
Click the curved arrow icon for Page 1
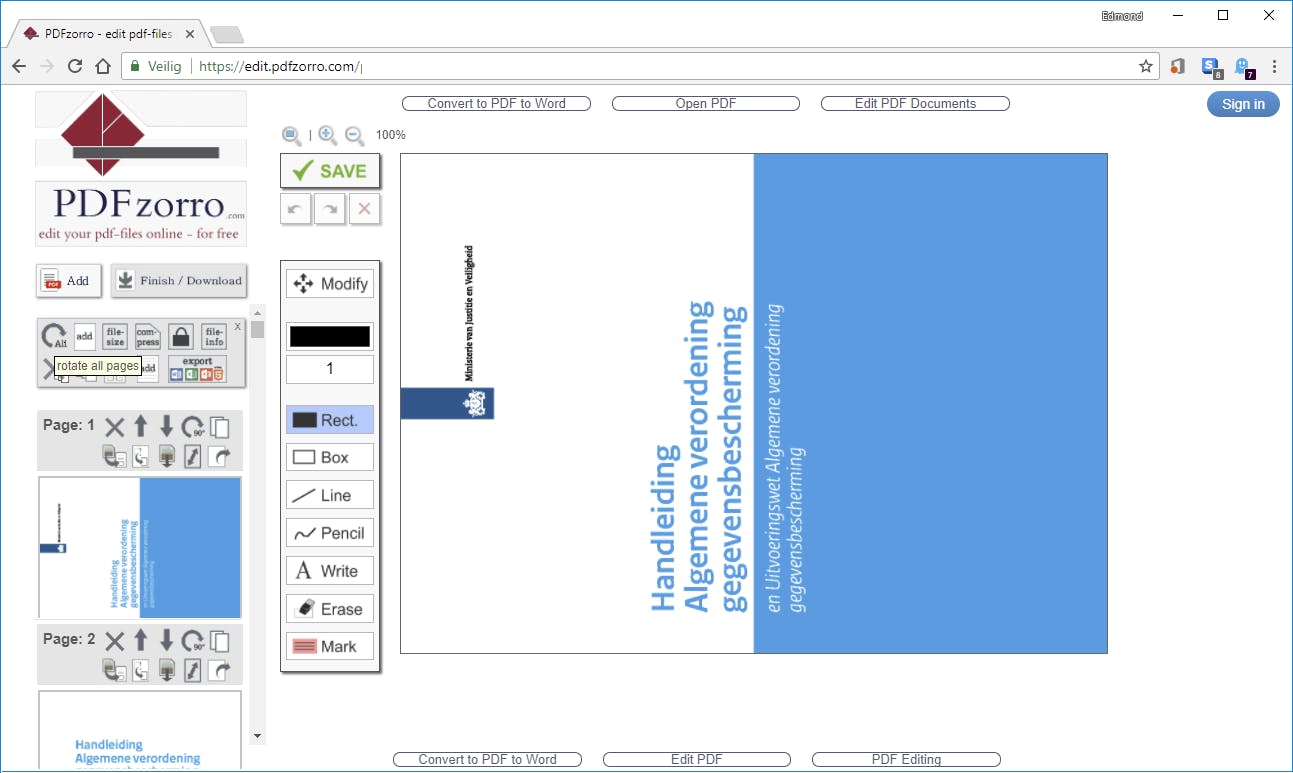click(x=220, y=456)
